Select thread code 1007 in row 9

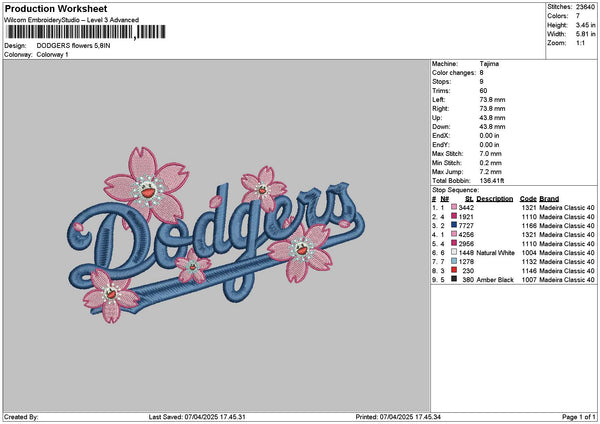click(x=529, y=280)
